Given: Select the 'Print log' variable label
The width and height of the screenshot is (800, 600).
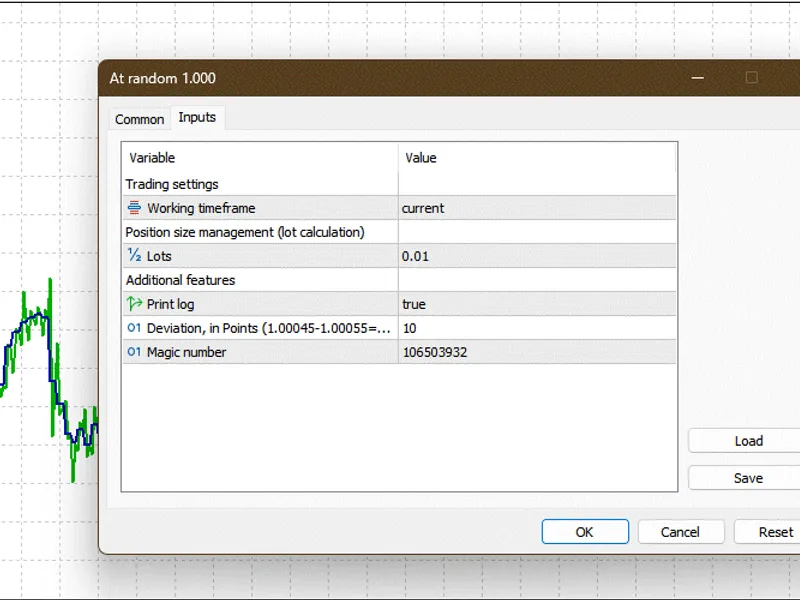Looking at the screenshot, I should pos(170,304).
